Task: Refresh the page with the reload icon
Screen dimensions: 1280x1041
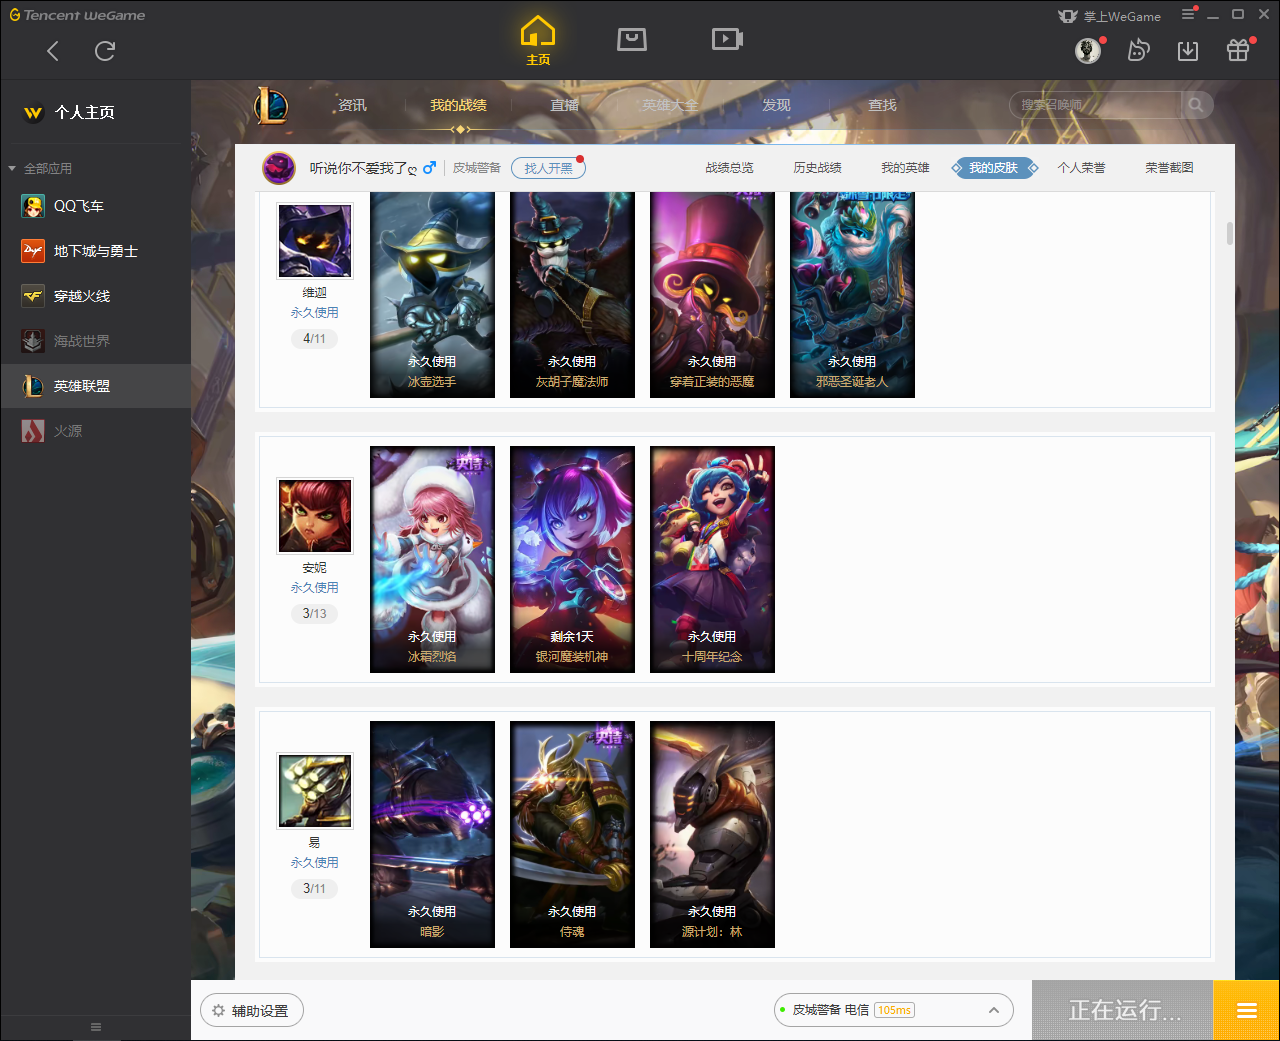Action: point(105,51)
